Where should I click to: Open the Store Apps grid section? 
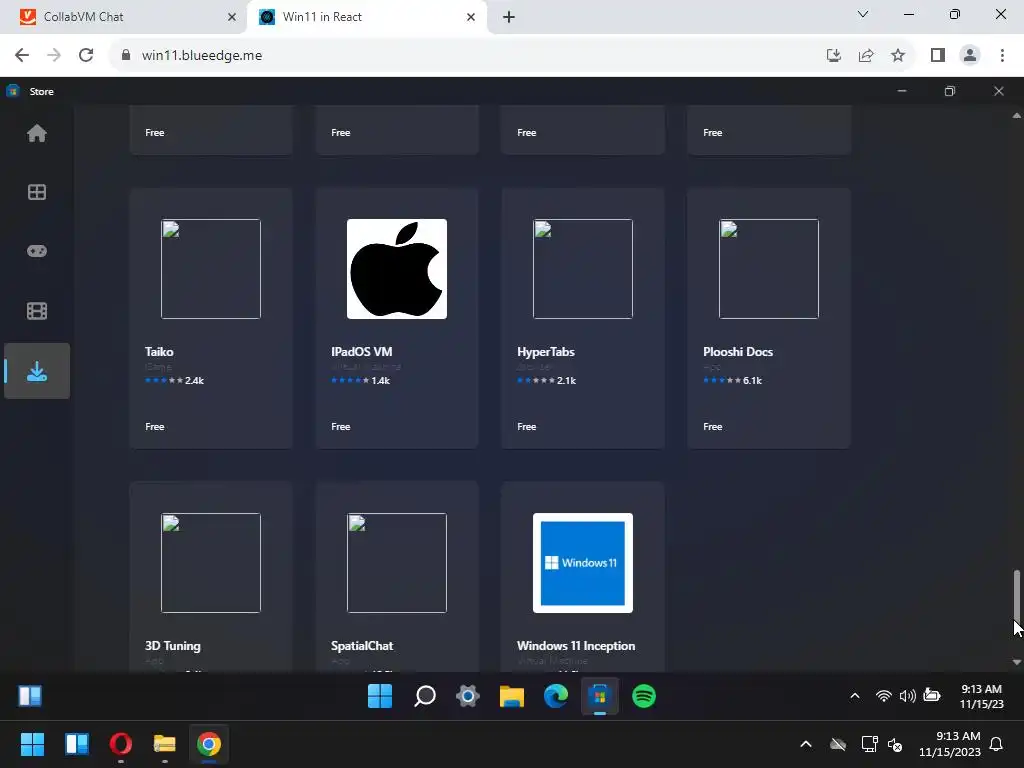coord(37,192)
